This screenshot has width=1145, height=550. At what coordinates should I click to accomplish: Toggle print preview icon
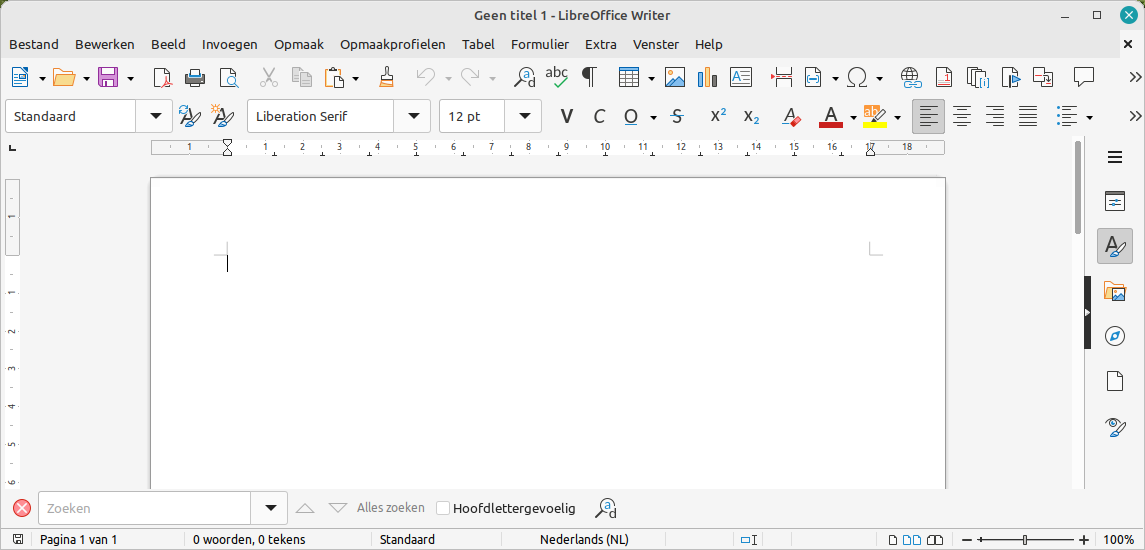[229, 77]
